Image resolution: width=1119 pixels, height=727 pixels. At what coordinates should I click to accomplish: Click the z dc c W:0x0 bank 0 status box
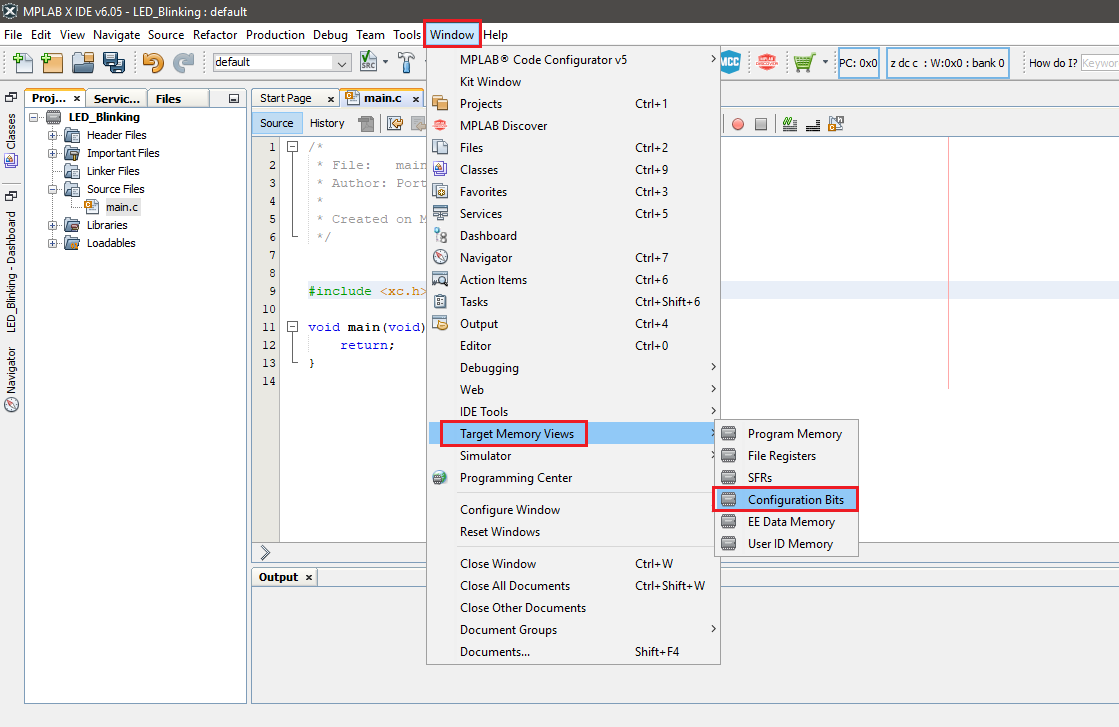(948, 63)
